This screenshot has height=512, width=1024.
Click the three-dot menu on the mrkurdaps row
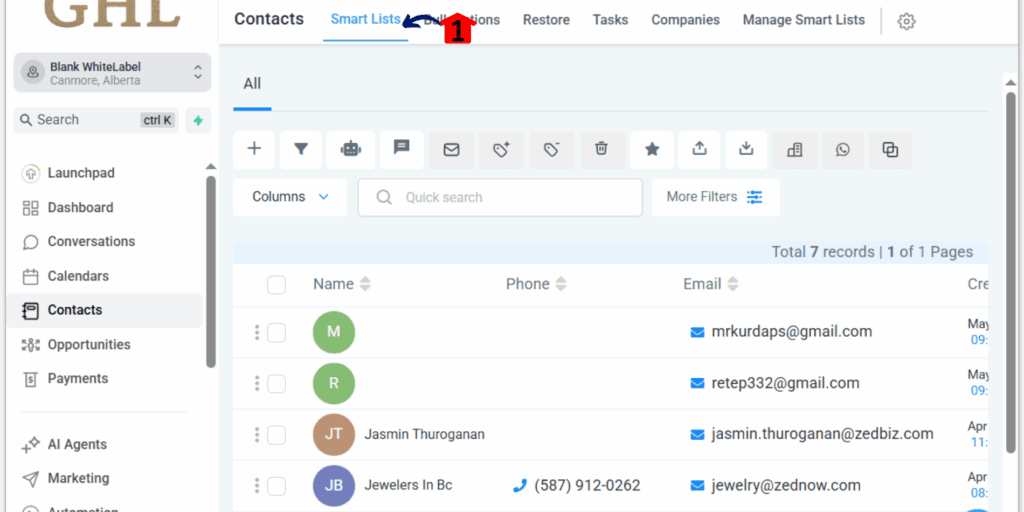point(257,332)
